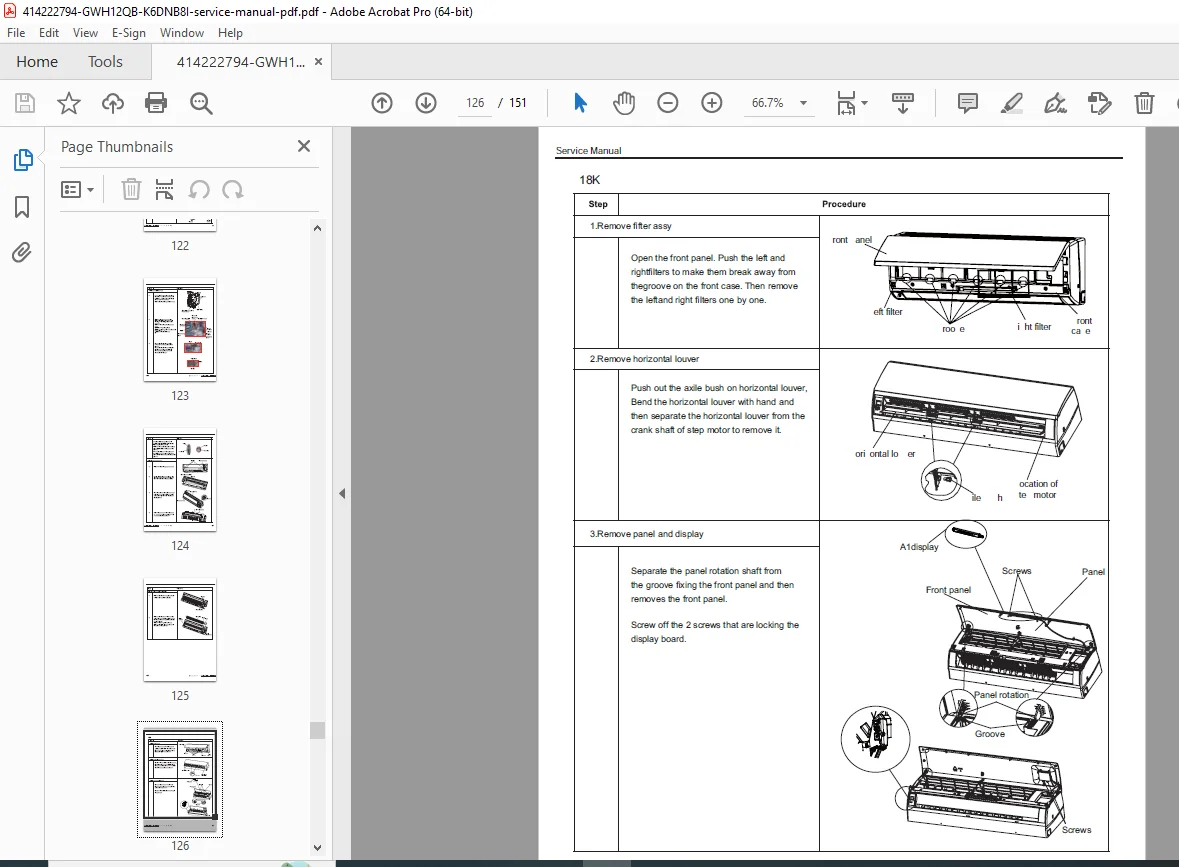Select the page 124 thumbnail

(180, 480)
